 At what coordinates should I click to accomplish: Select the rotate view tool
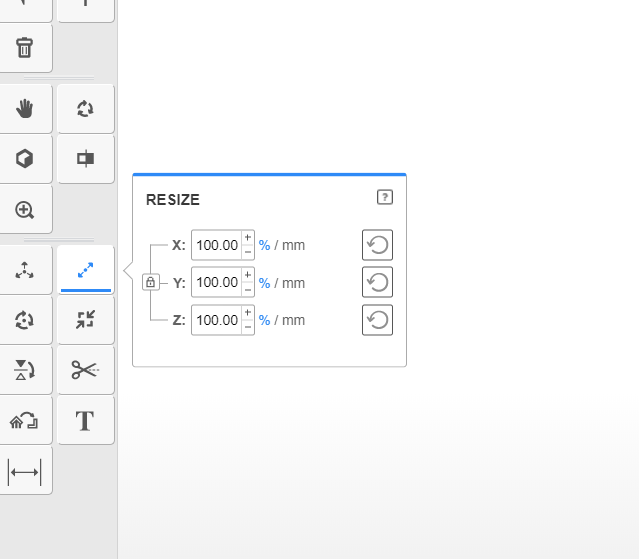(86, 109)
